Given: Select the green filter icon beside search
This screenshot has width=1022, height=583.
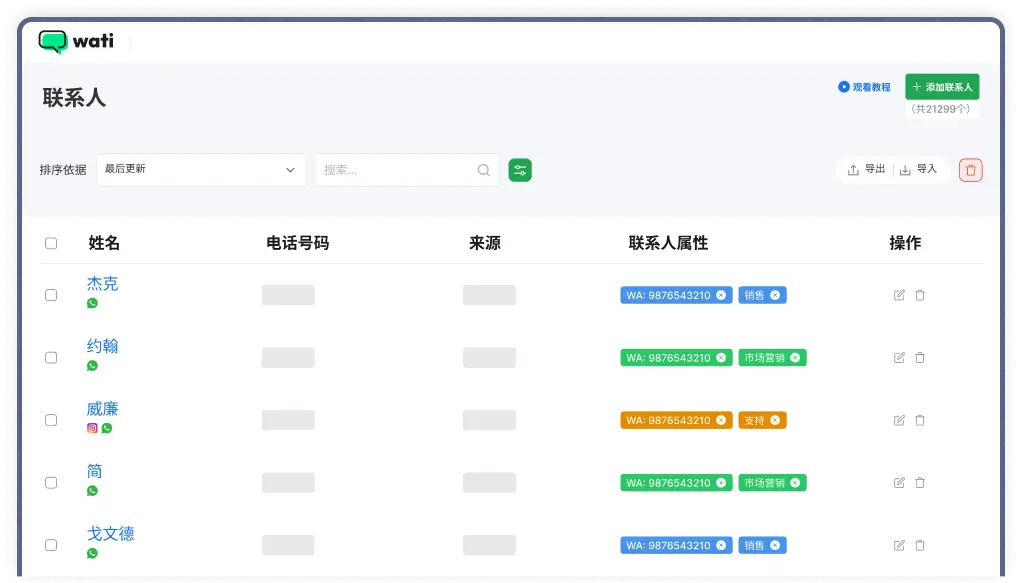Looking at the screenshot, I should click(519, 169).
